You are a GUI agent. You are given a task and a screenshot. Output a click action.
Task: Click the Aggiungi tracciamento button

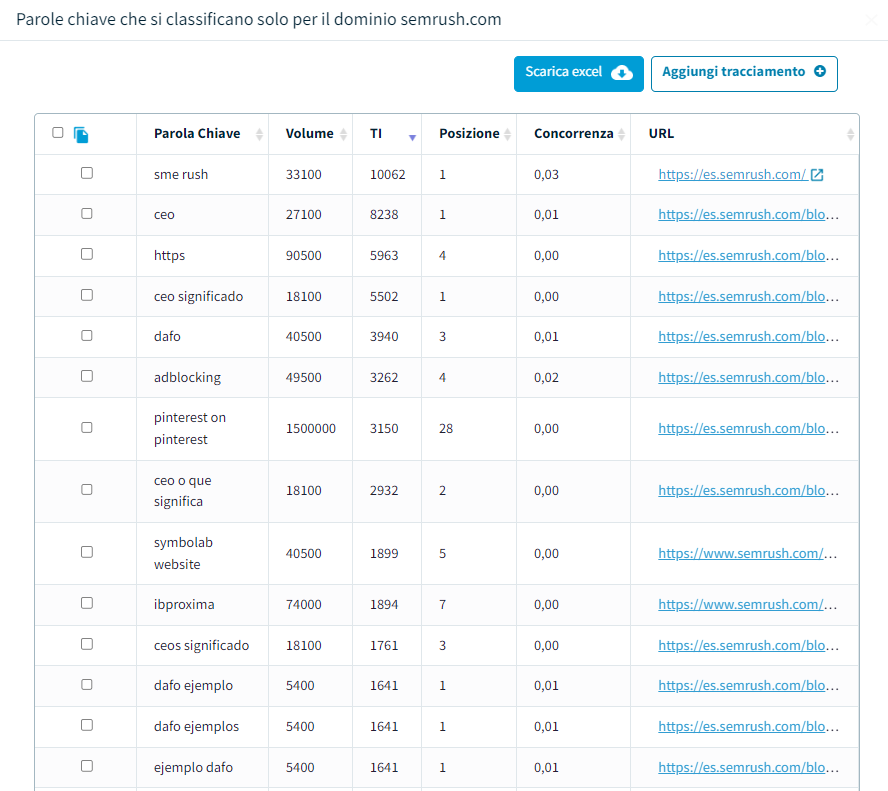(743, 73)
